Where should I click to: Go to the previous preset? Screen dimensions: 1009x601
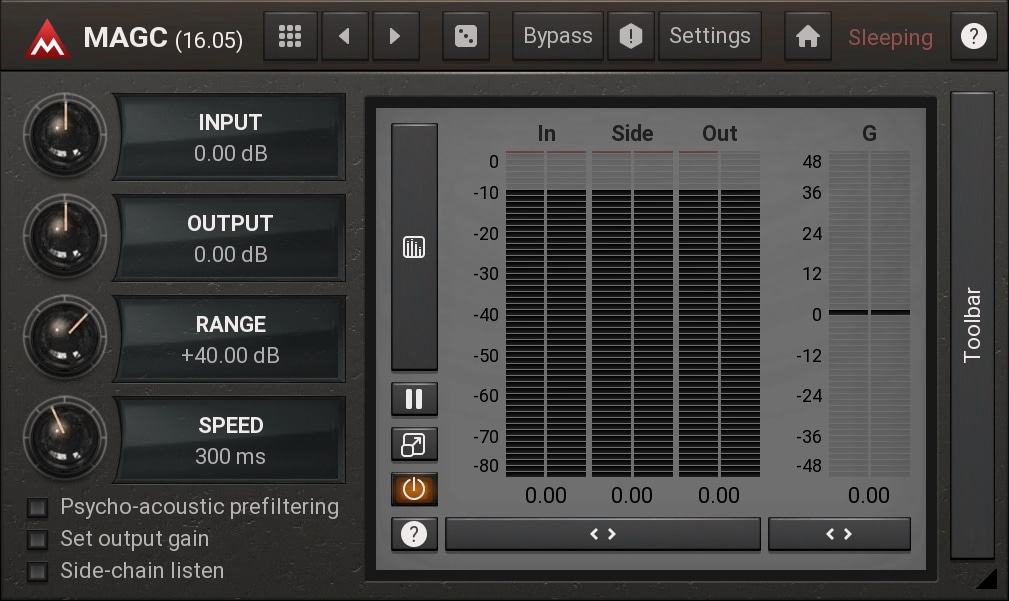344,36
